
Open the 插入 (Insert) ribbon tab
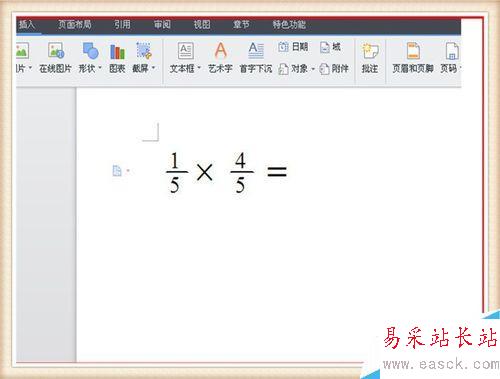[27, 24]
